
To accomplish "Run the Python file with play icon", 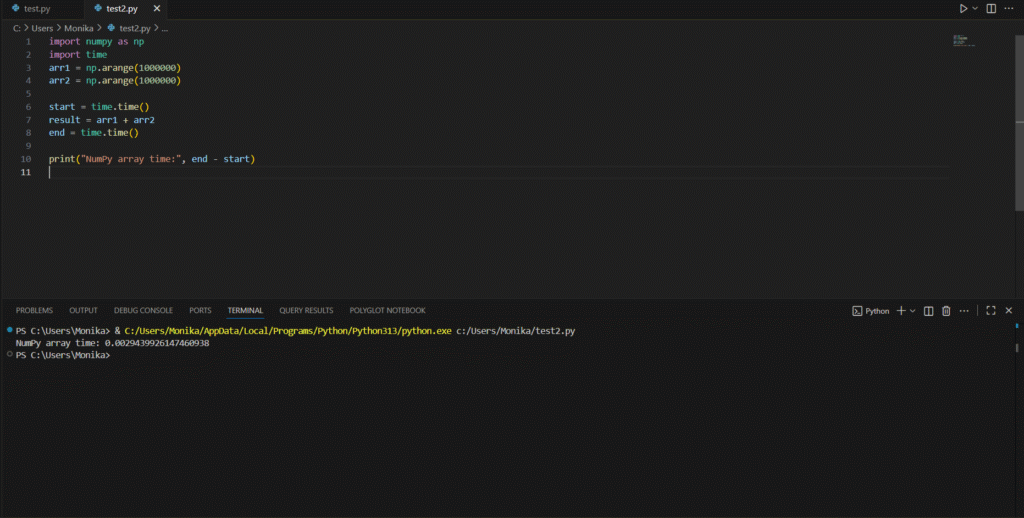I will 963,8.
